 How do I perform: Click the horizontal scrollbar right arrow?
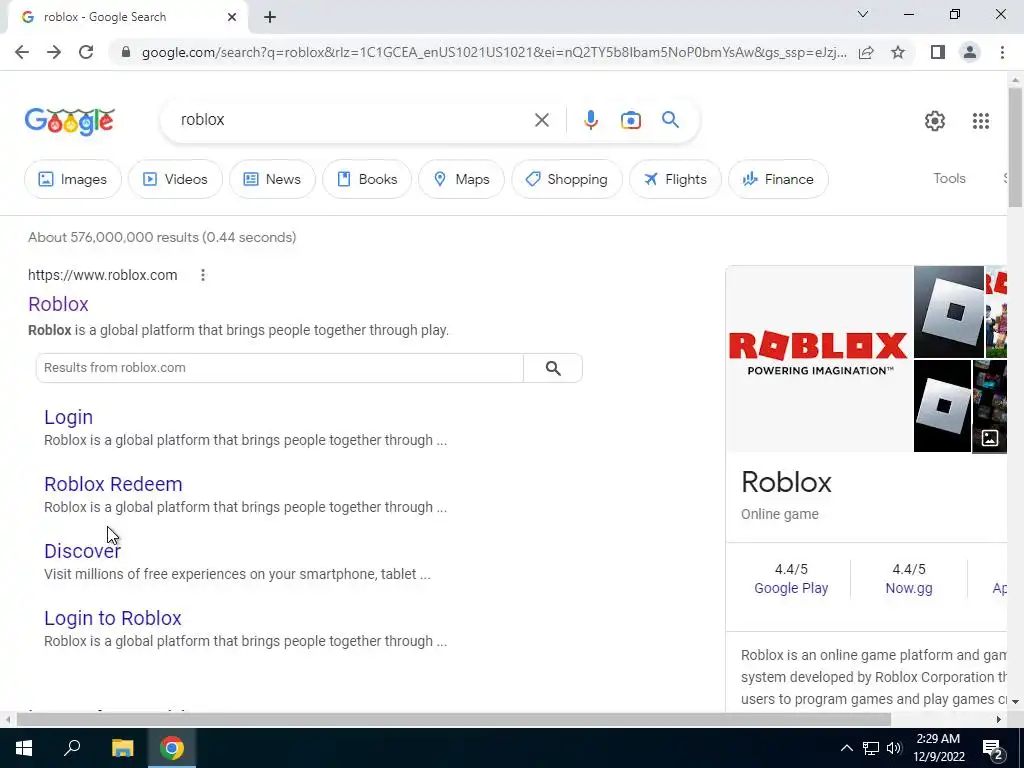click(998, 720)
